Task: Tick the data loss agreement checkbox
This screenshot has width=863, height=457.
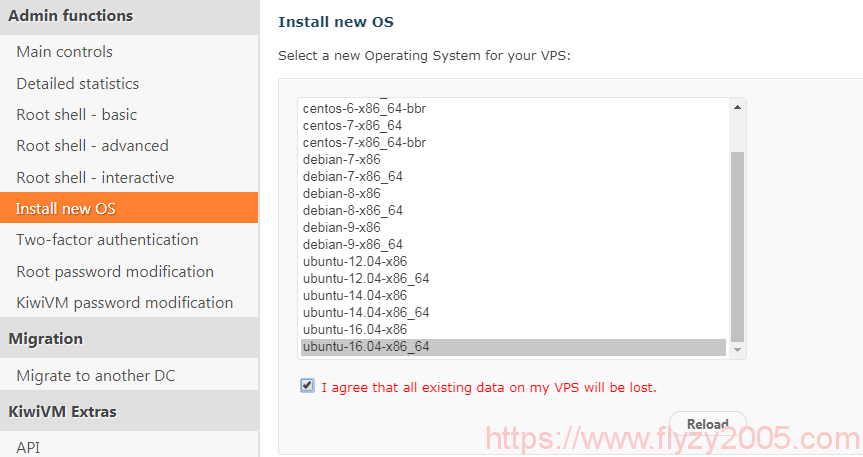Action: click(x=307, y=386)
